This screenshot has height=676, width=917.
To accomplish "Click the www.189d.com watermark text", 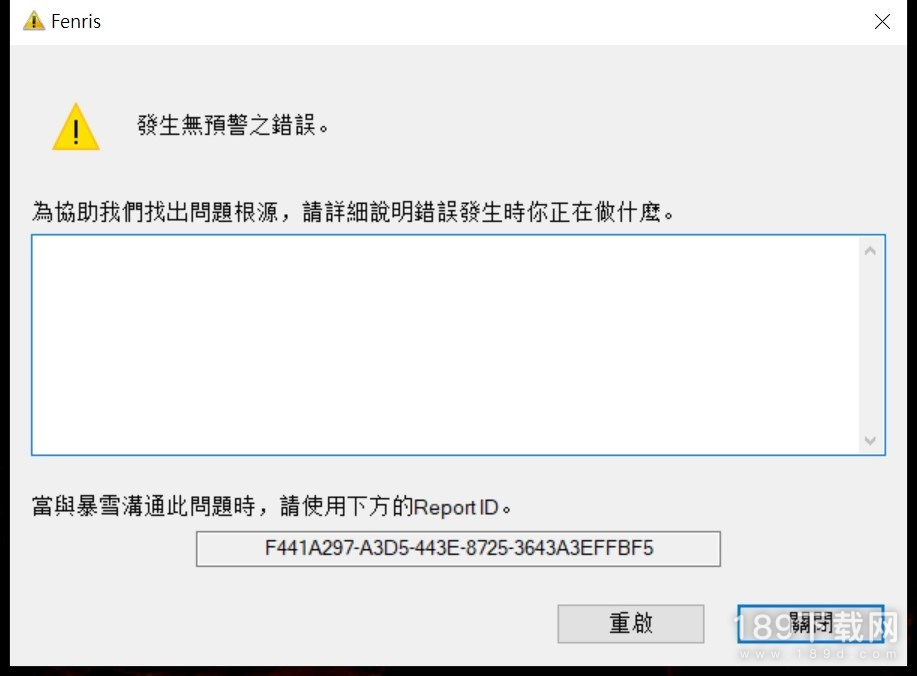I will pos(818,654).
